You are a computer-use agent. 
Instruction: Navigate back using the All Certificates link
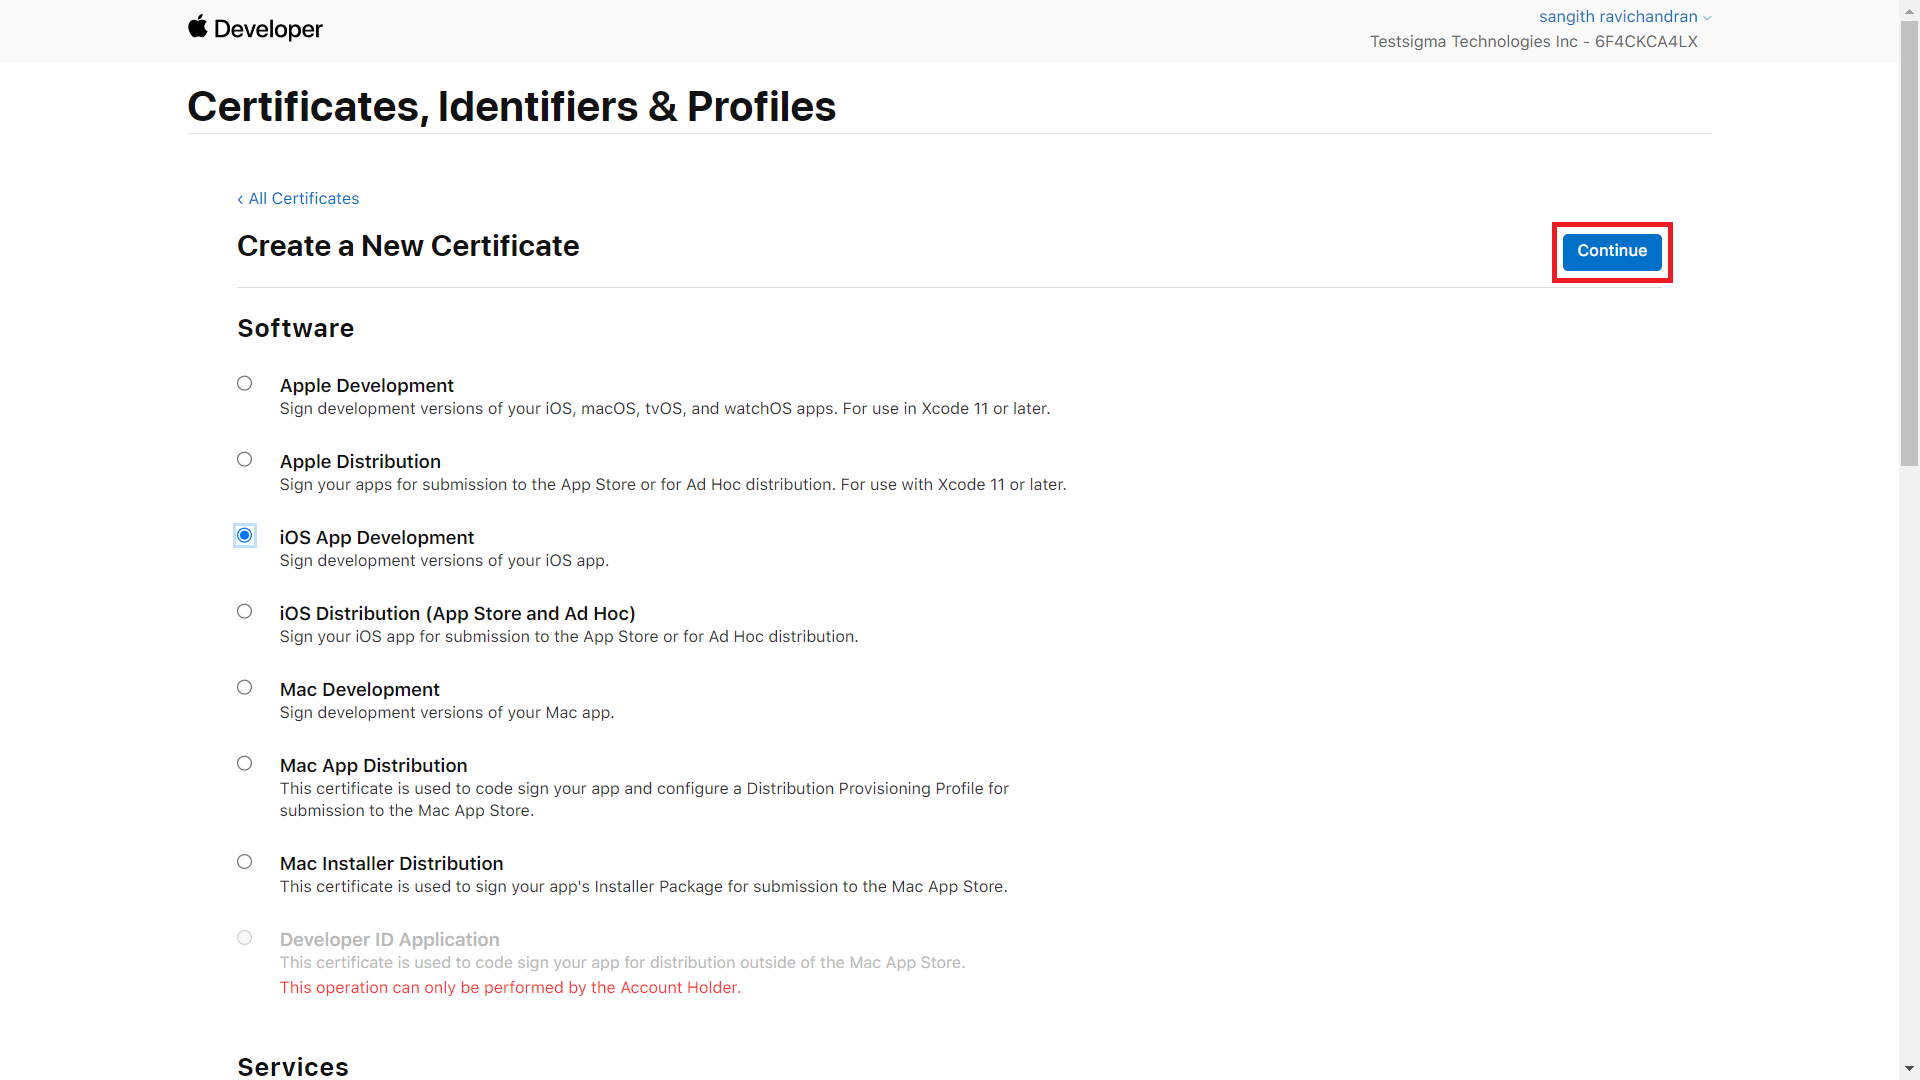pos(304,198)
